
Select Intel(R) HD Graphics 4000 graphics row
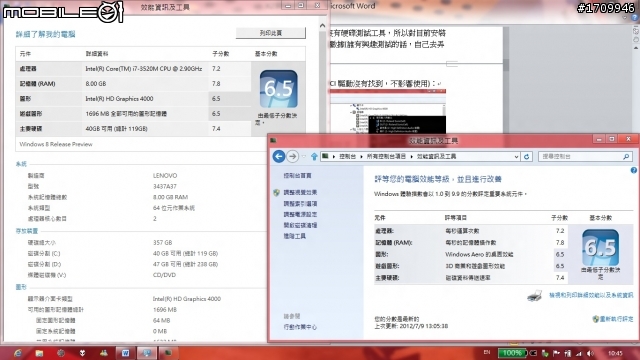pyautogui.click(x=133, y=99)
